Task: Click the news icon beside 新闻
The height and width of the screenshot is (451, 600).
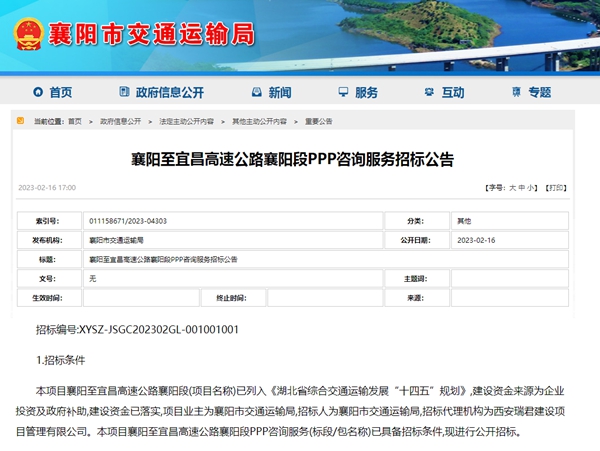Action: pos(257,92)
